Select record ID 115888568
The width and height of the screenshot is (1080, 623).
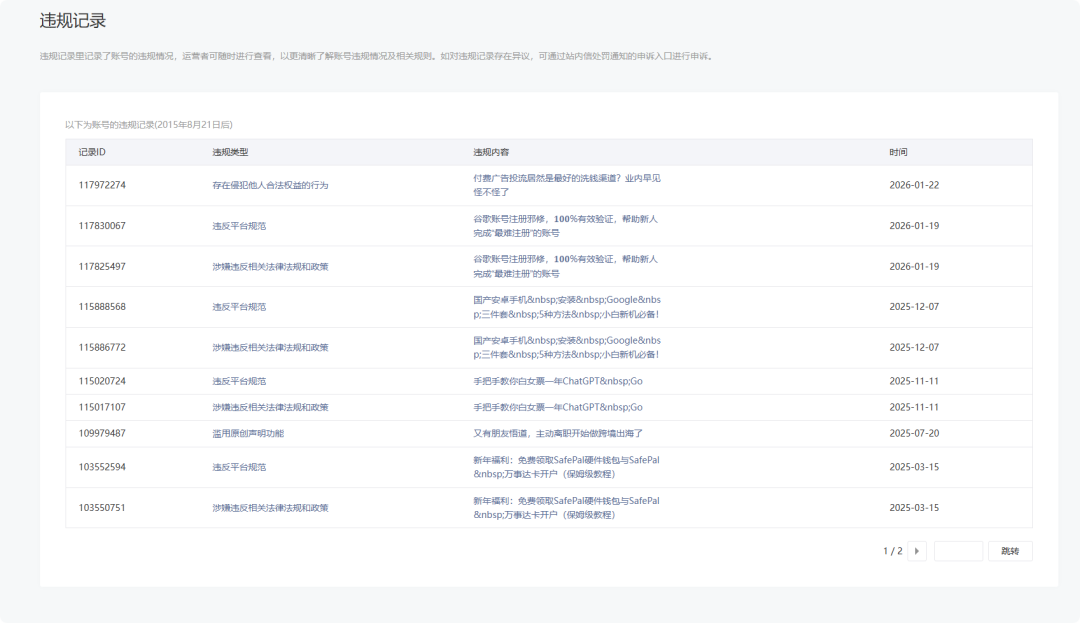(x=102, y=307)
